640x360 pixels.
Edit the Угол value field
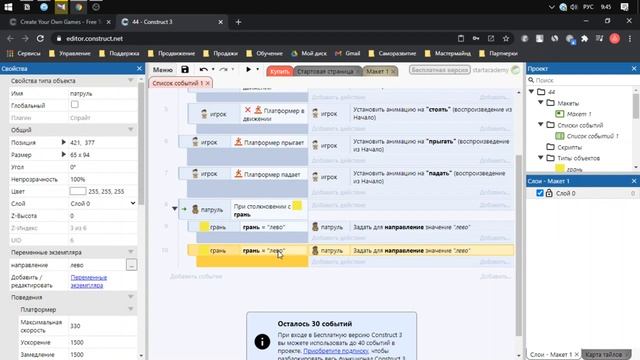click(103, 167)
